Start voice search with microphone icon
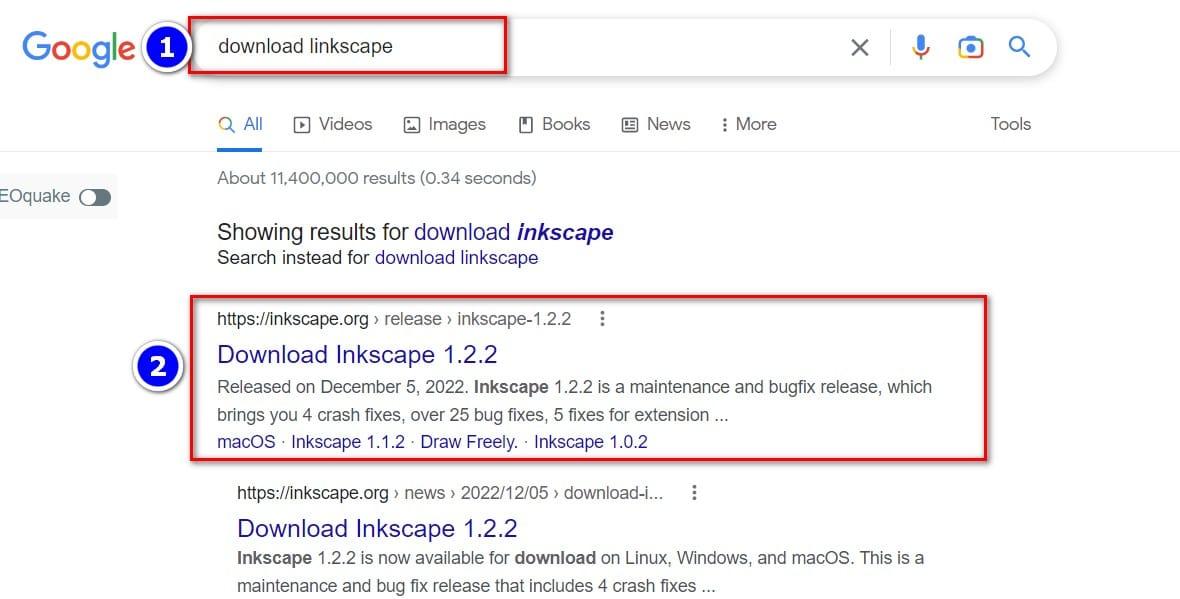1180x599 pixels. 921,47
